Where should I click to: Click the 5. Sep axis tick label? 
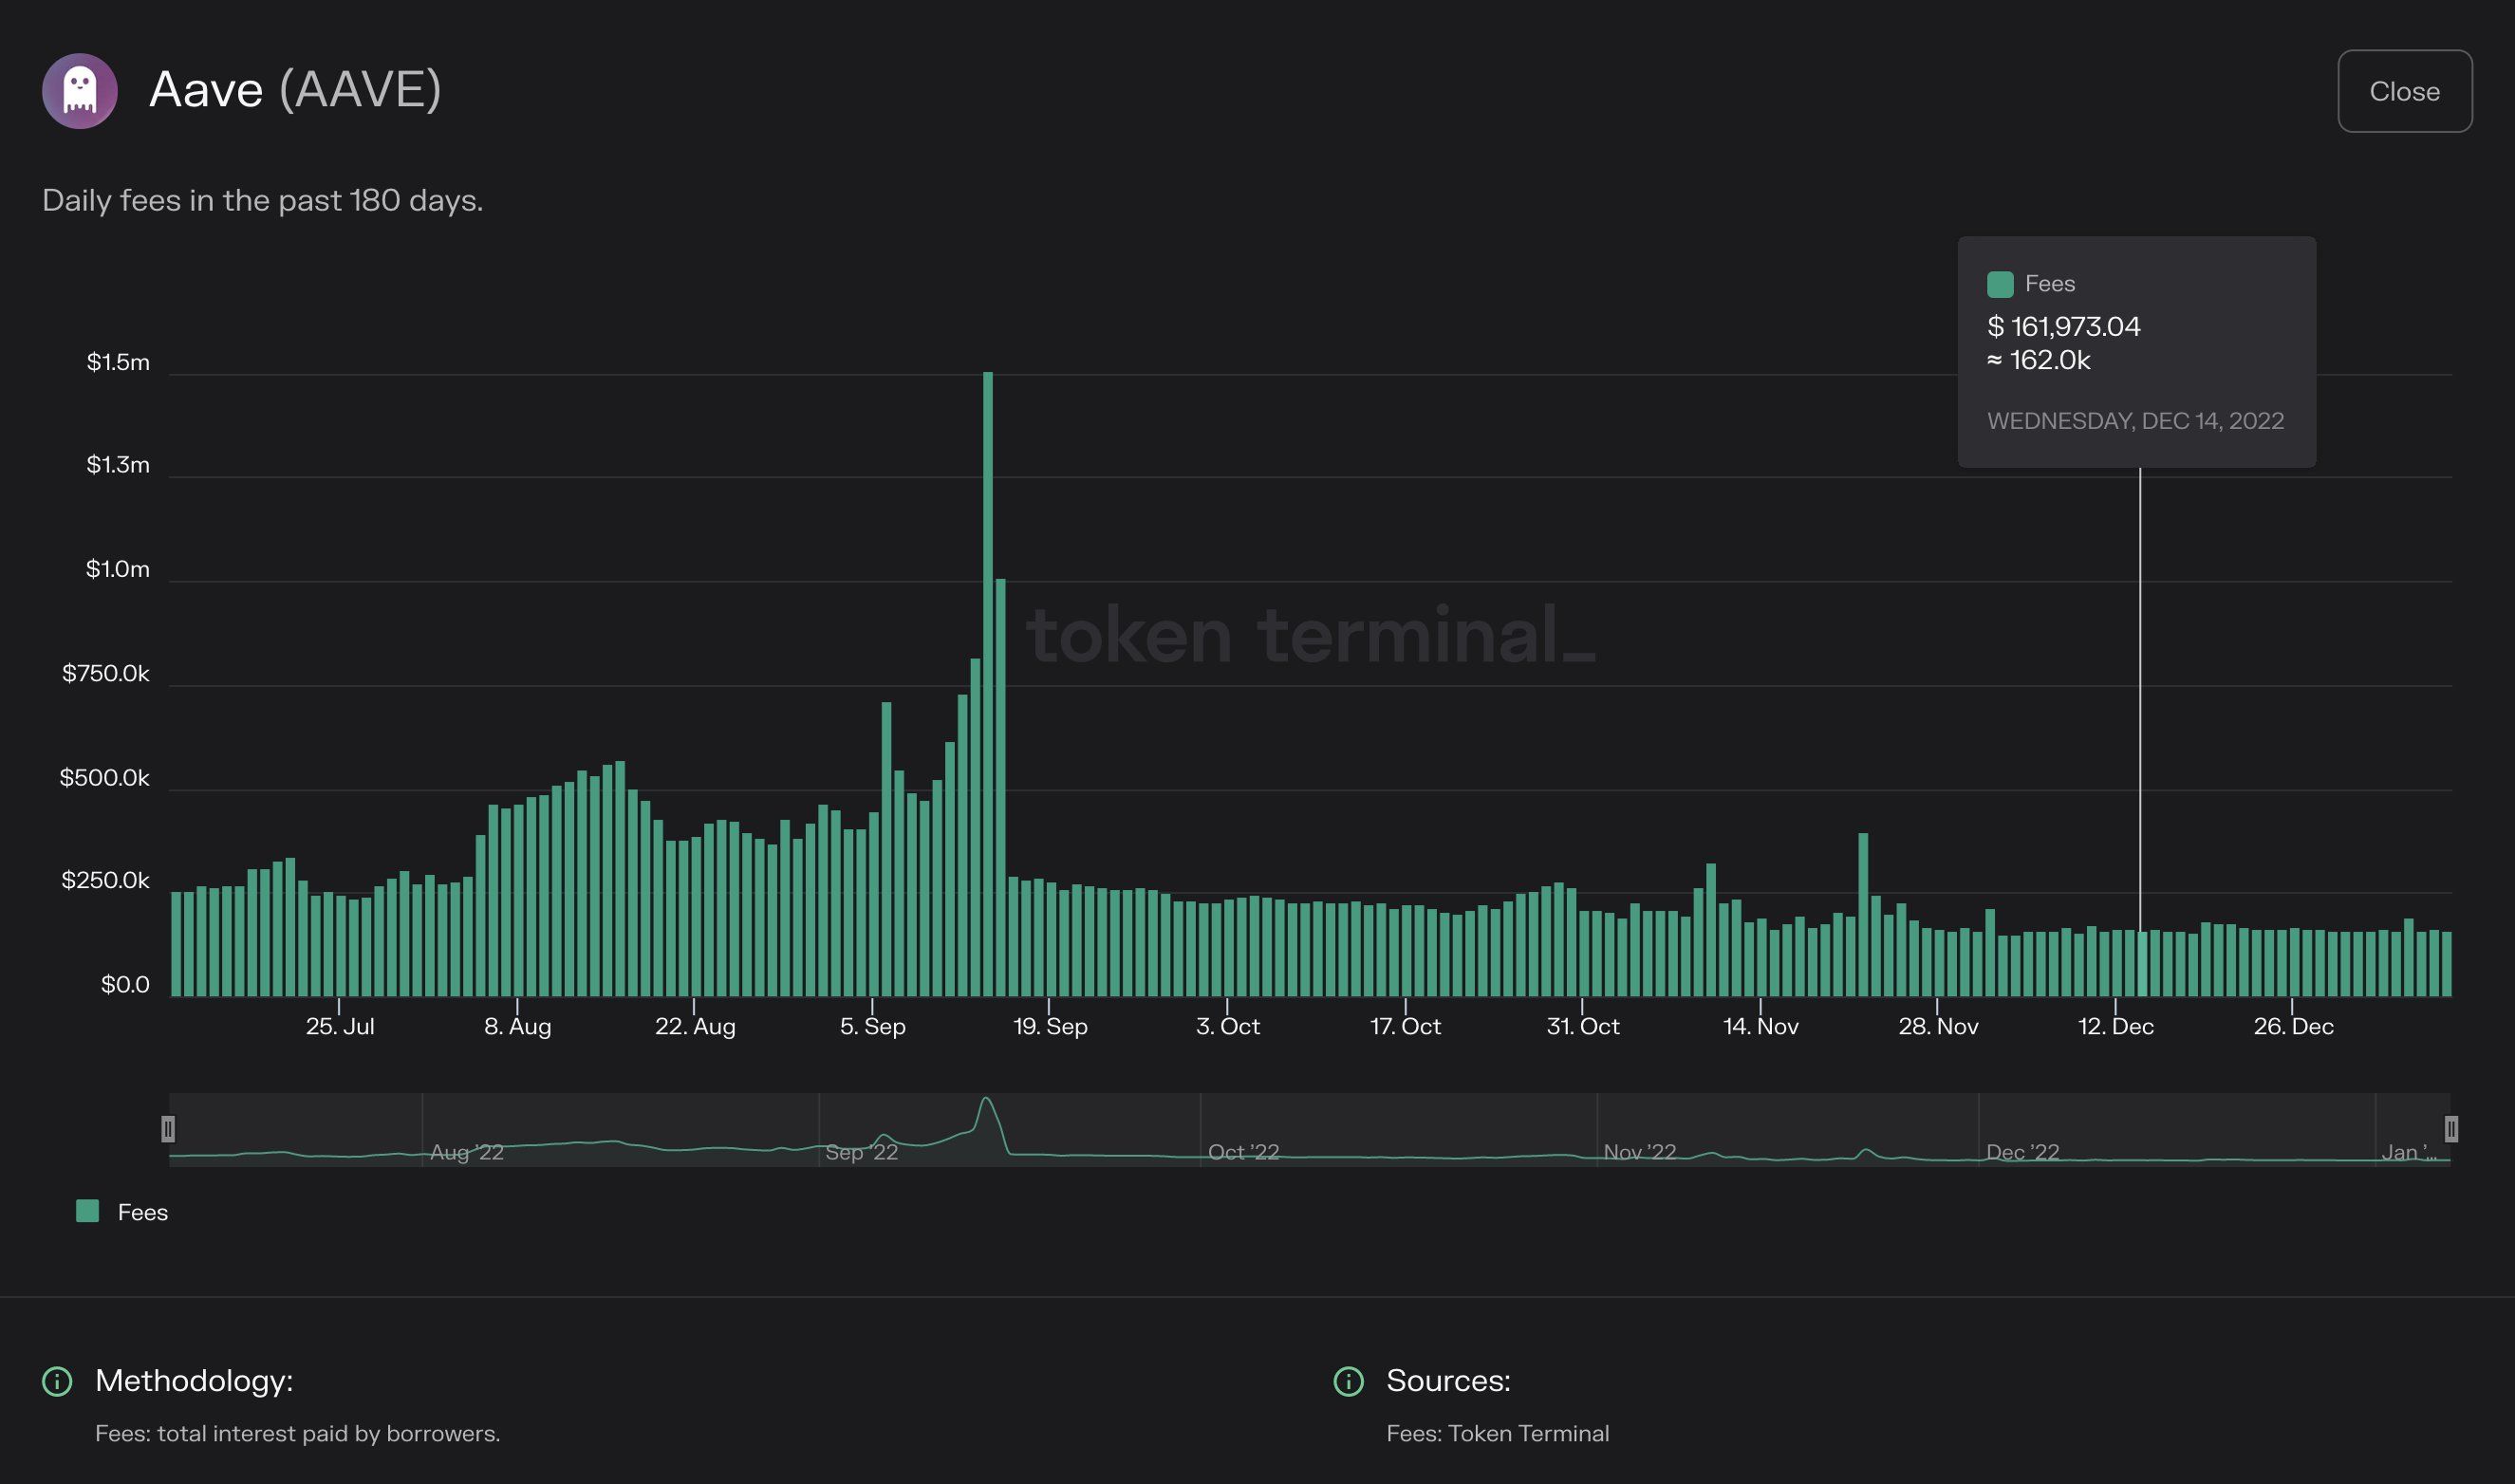(872, 1026)
